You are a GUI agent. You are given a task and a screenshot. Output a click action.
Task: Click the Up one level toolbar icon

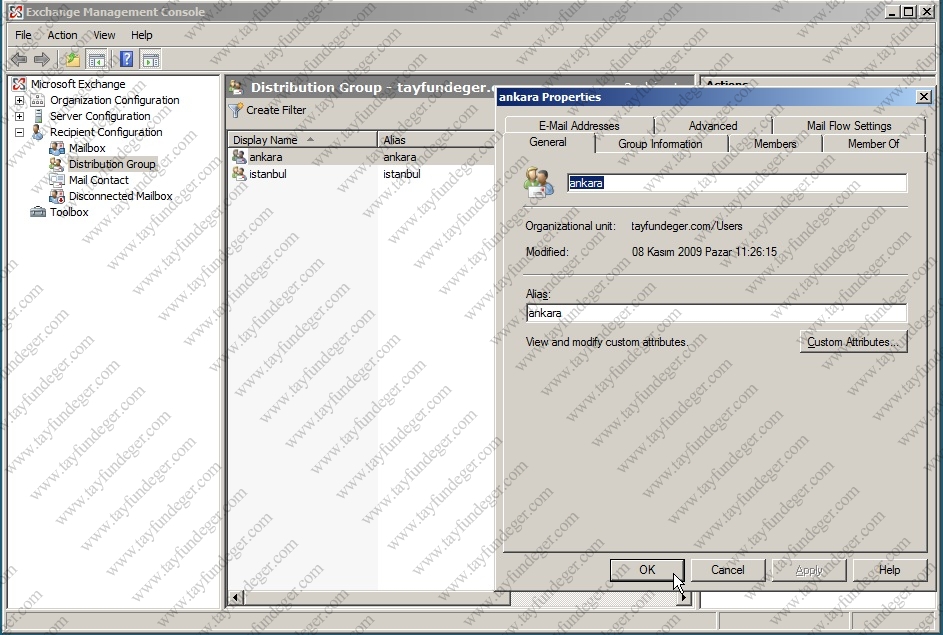[73, 59]
